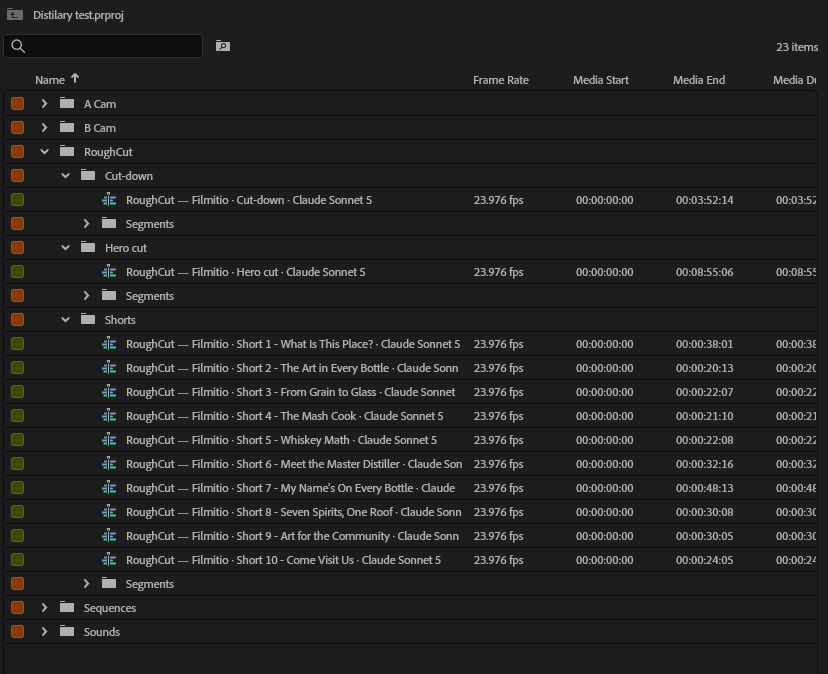Click the Media Start value of Short 9 row
Screen dimensions: 828x674
tap(605, 536)
